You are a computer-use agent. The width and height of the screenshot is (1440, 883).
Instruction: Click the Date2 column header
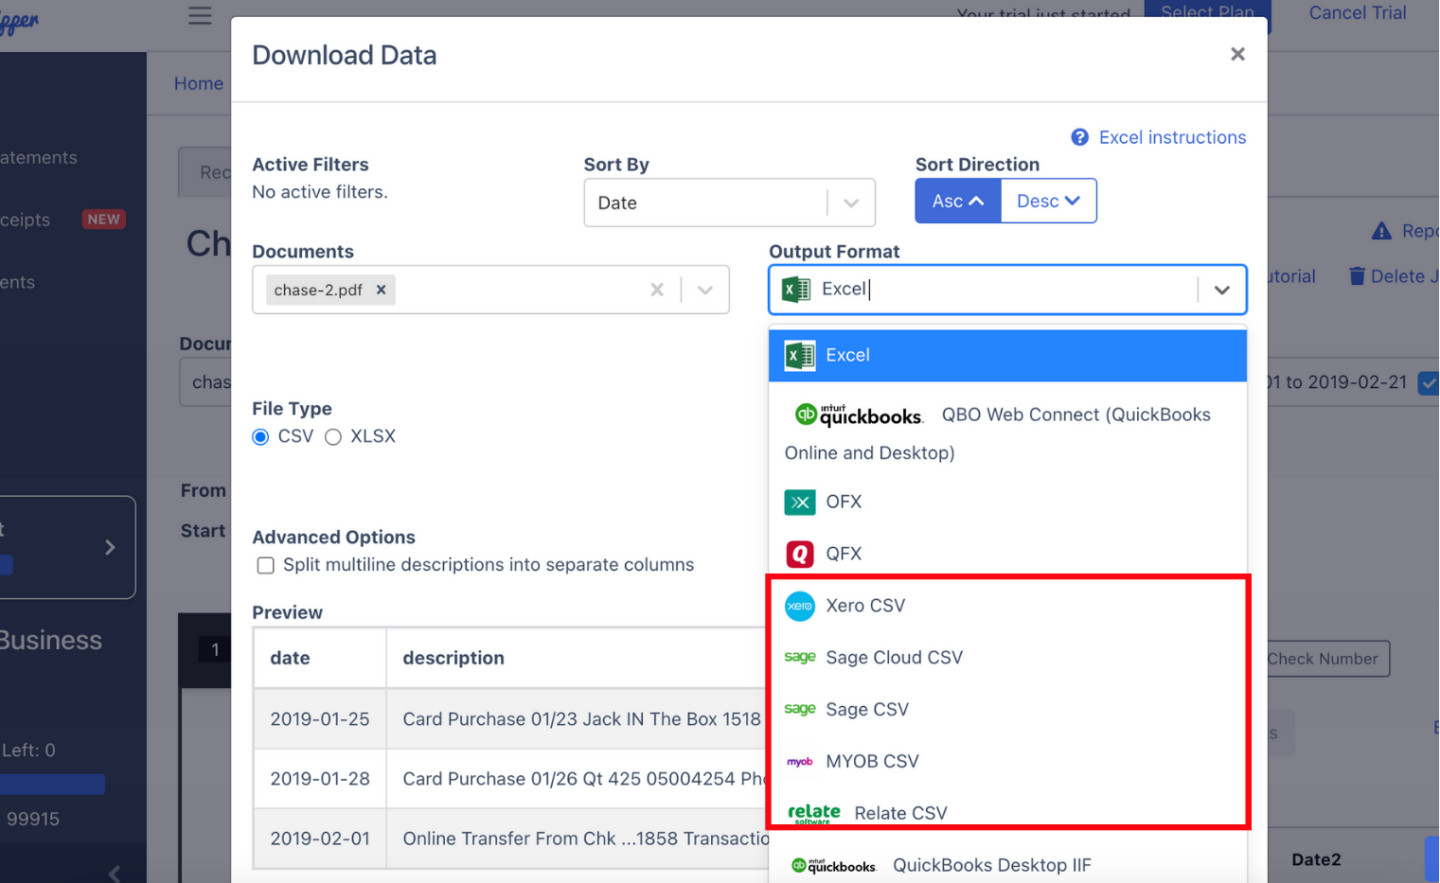point(1316,860)
